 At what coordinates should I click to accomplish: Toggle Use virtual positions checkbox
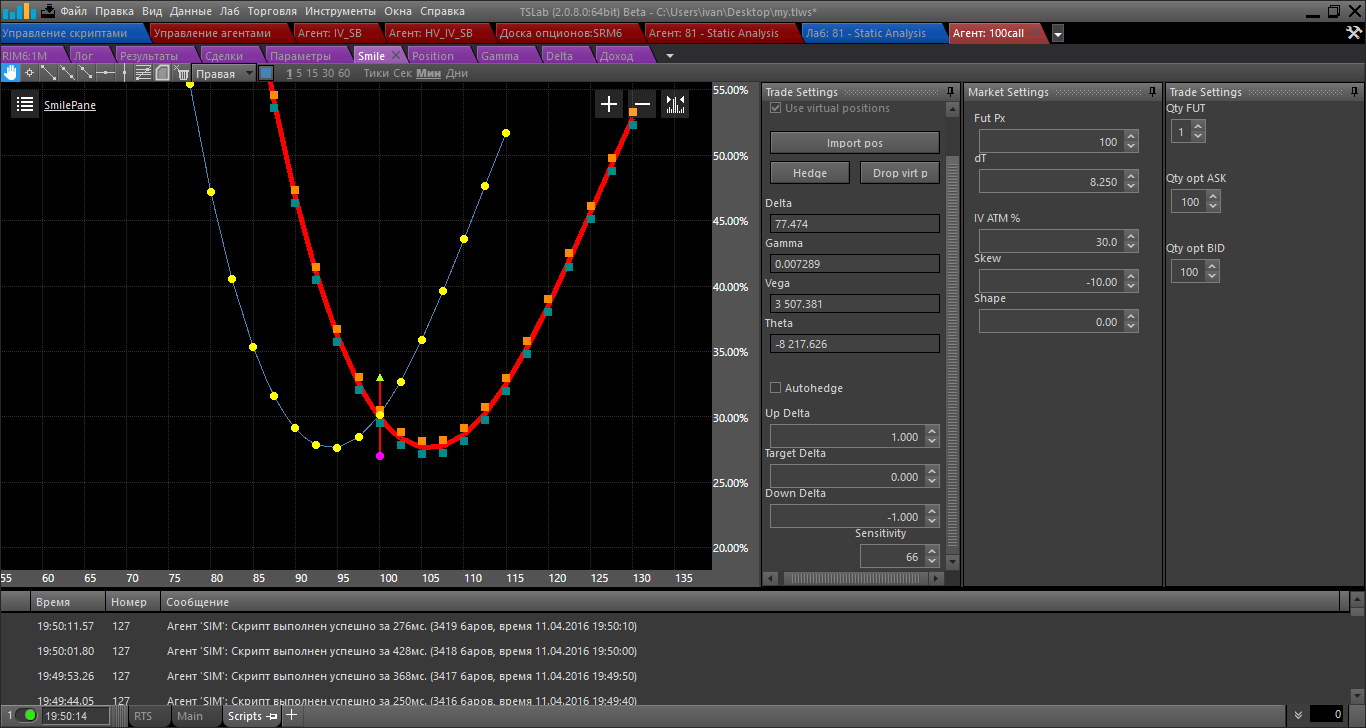coord(775,108)
